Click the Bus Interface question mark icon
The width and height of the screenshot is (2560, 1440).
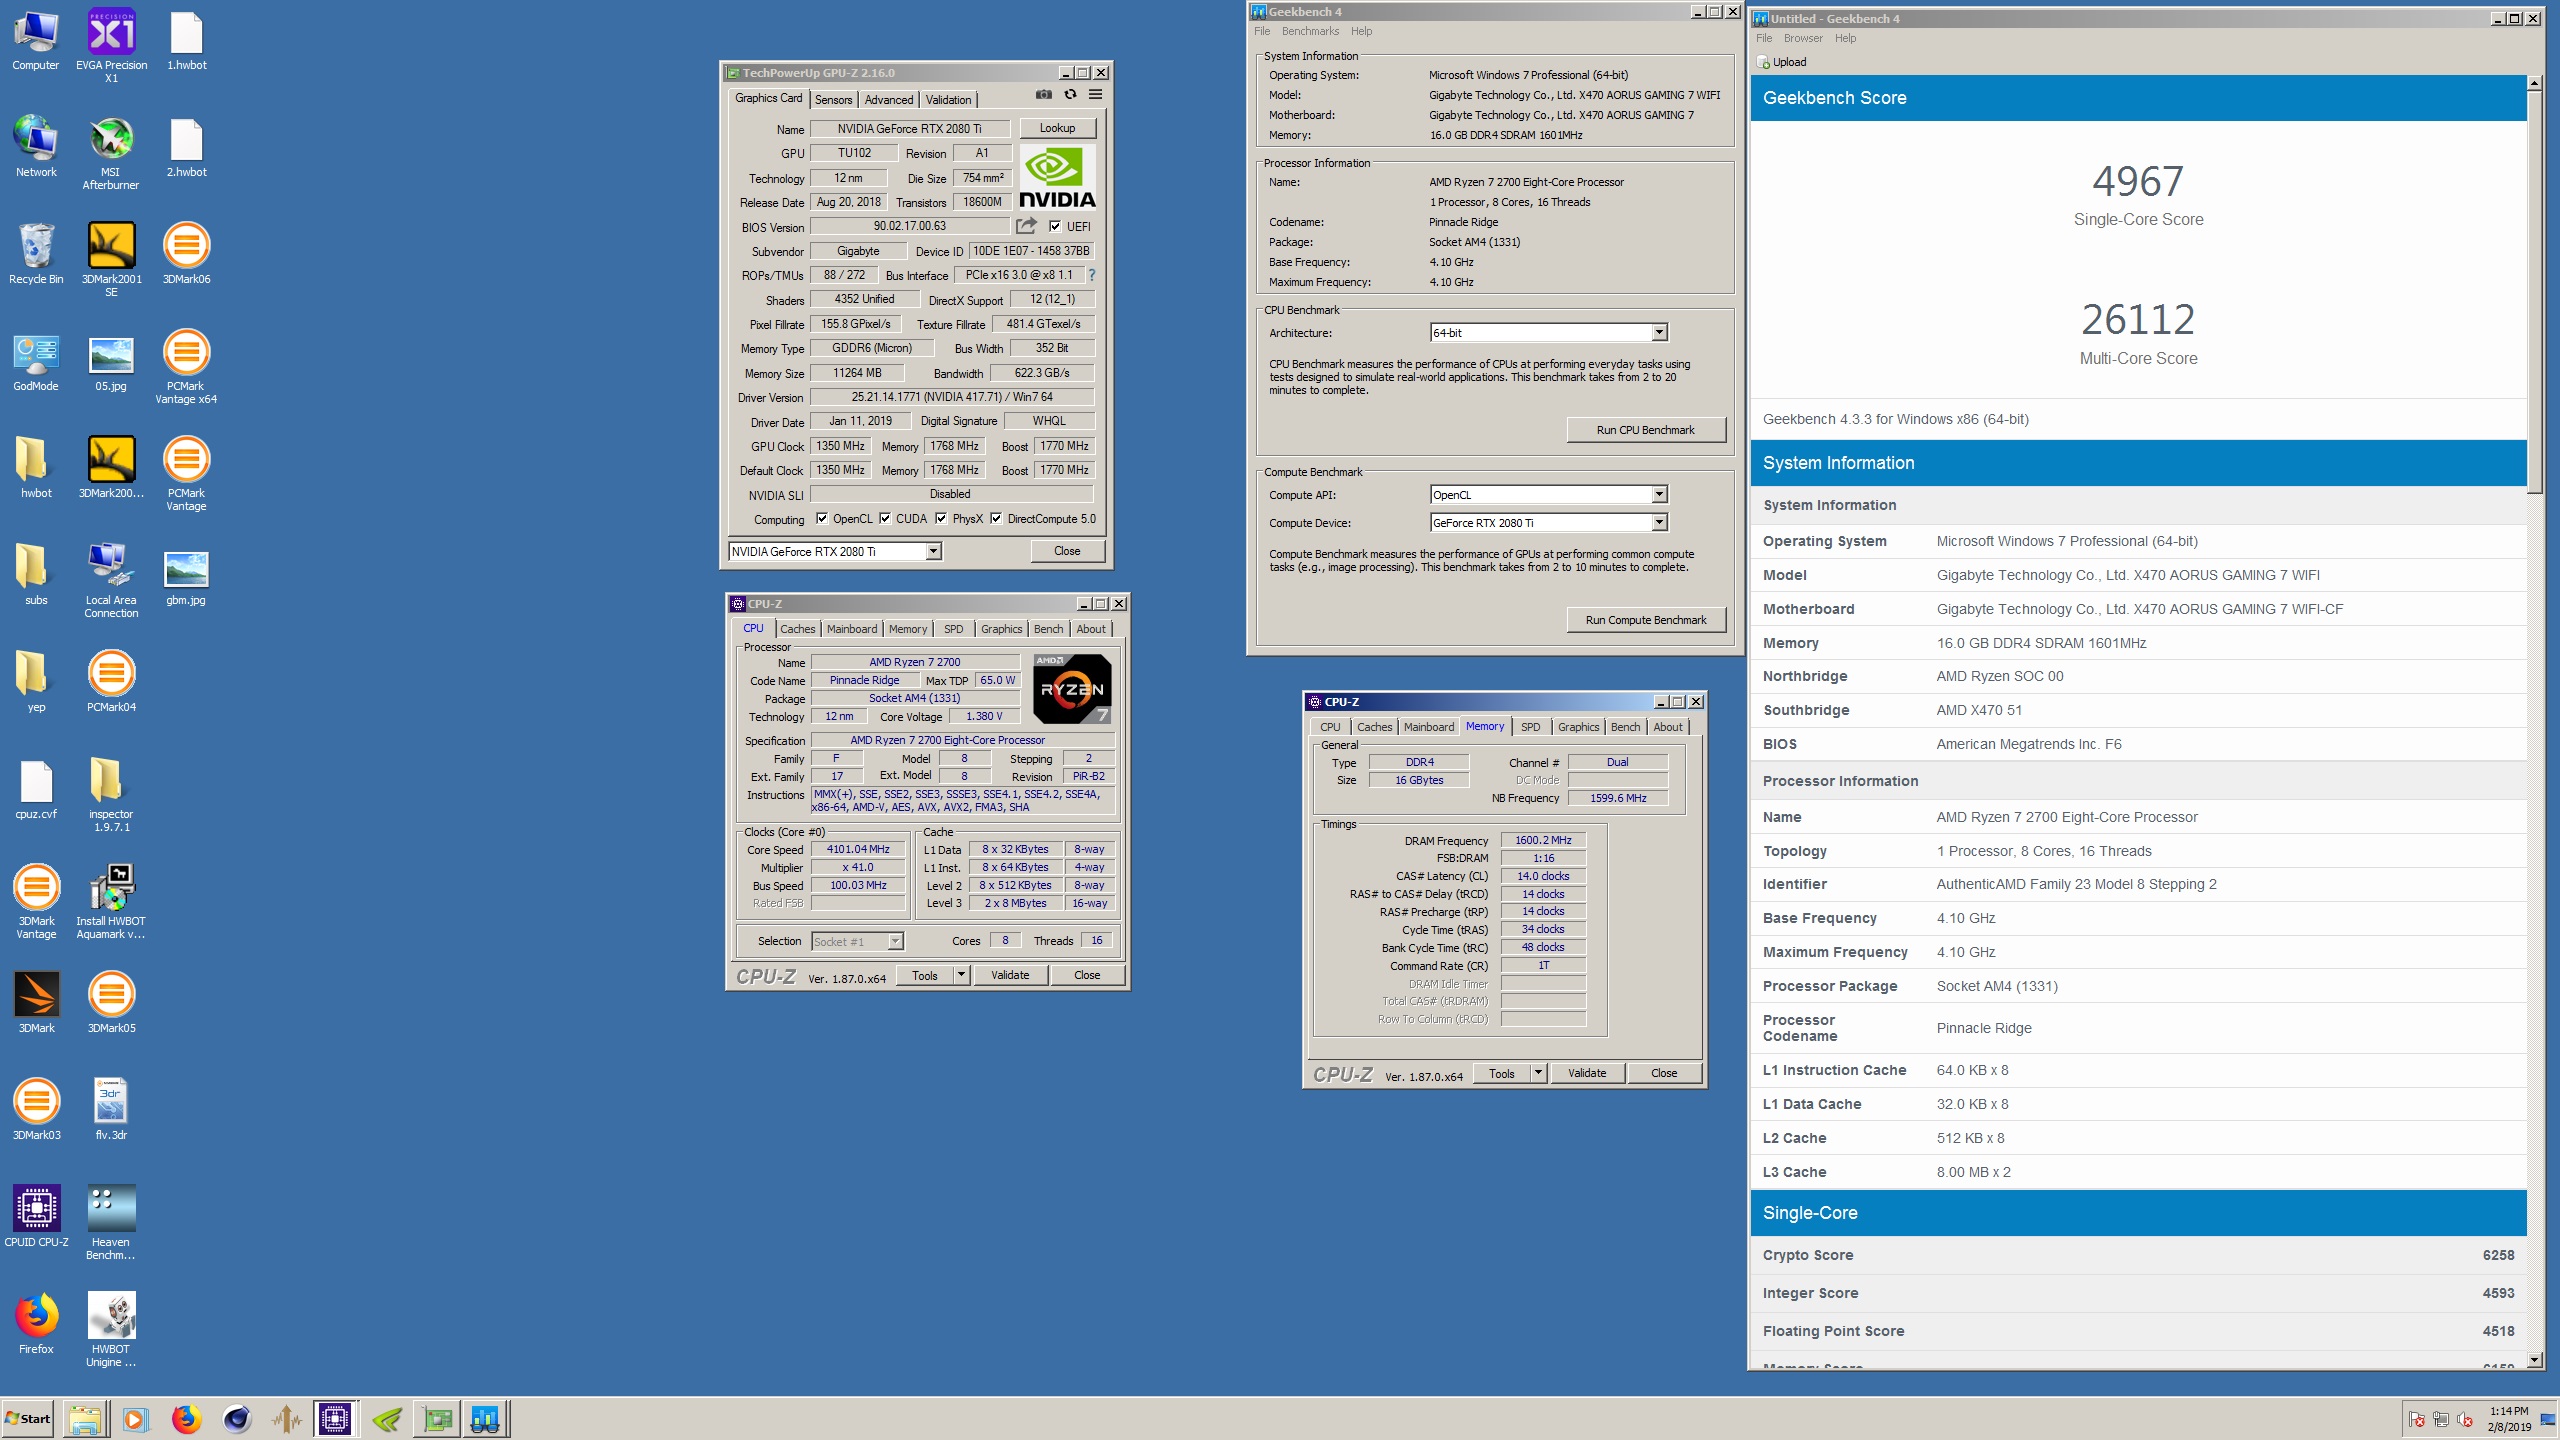pos(1092,275)
